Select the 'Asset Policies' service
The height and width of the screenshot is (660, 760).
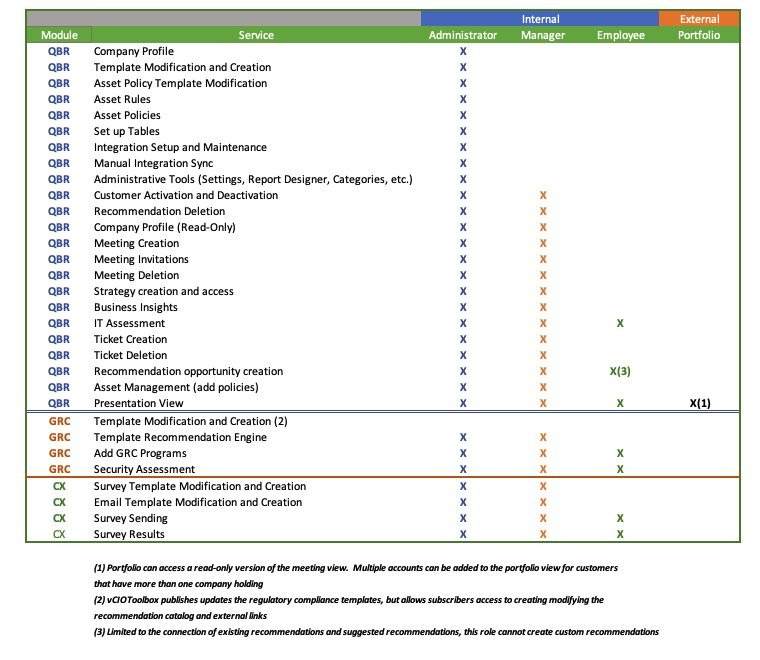pyautogui.click(x=127, y=115)
